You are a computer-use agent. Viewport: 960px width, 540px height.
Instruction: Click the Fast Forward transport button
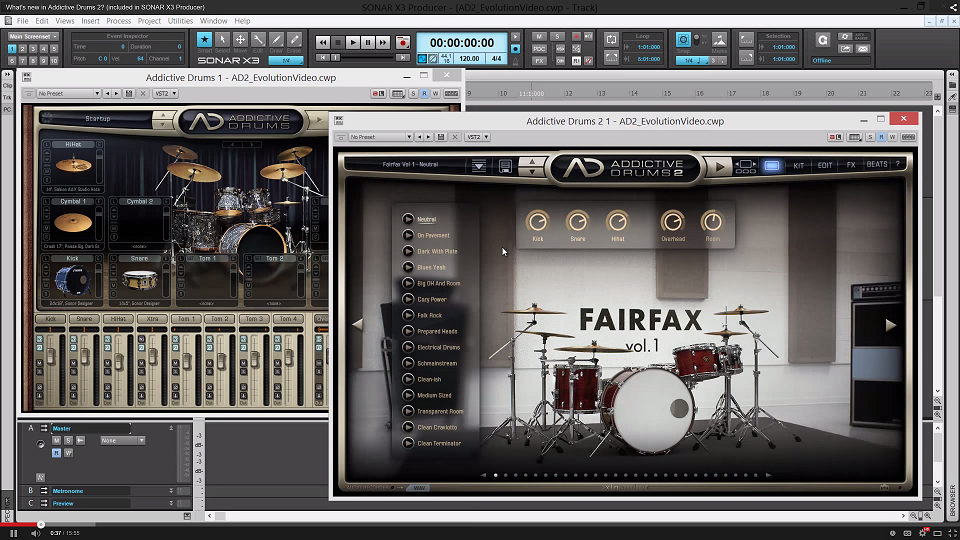383,43
